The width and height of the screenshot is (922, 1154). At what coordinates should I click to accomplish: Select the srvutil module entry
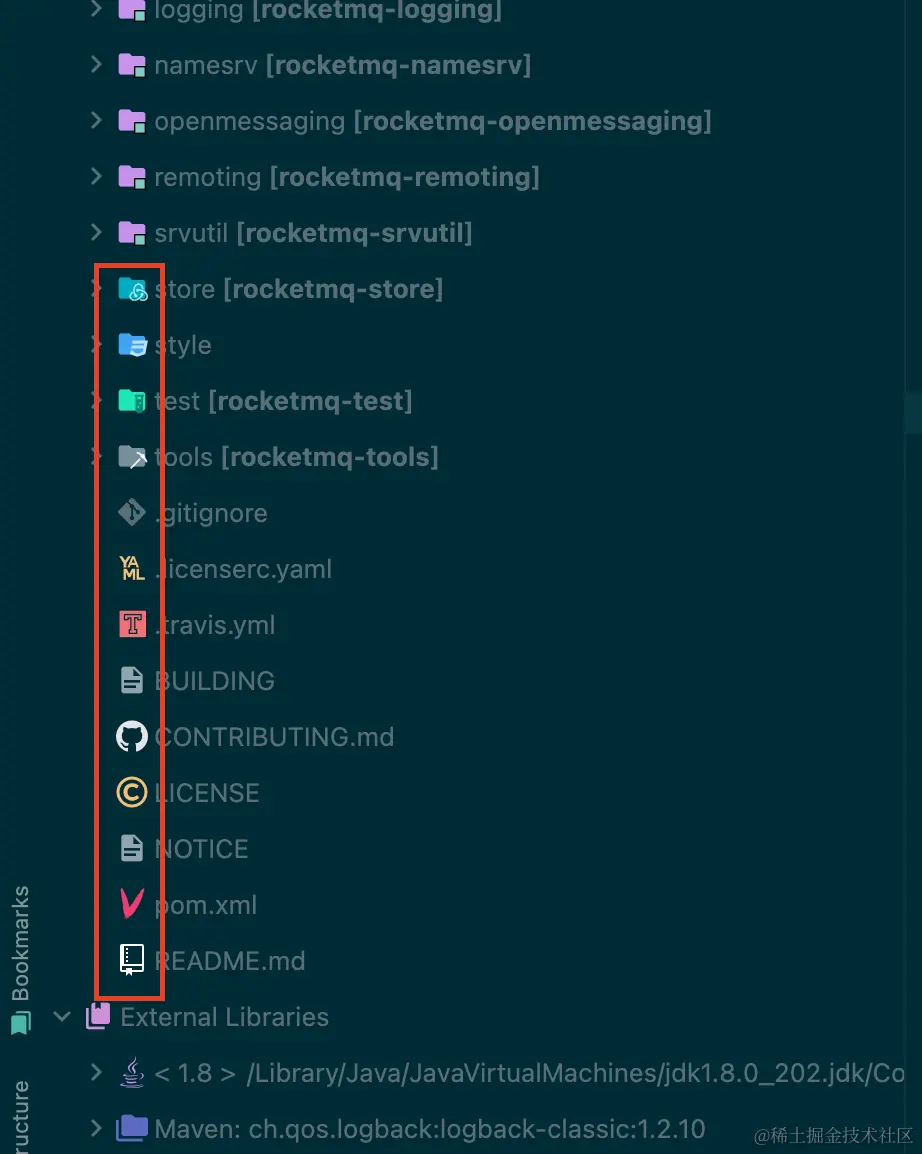click(312, 233)
